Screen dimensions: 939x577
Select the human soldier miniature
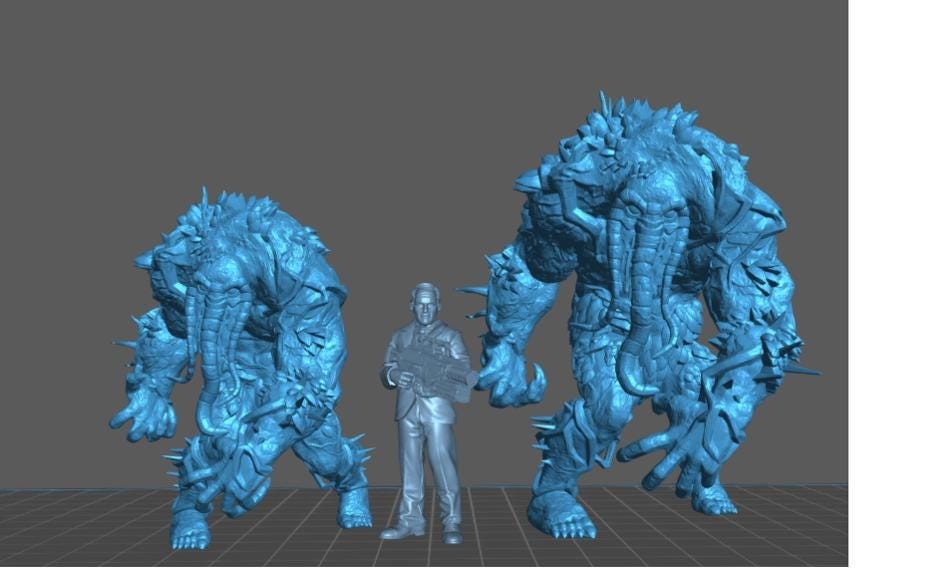425,400
